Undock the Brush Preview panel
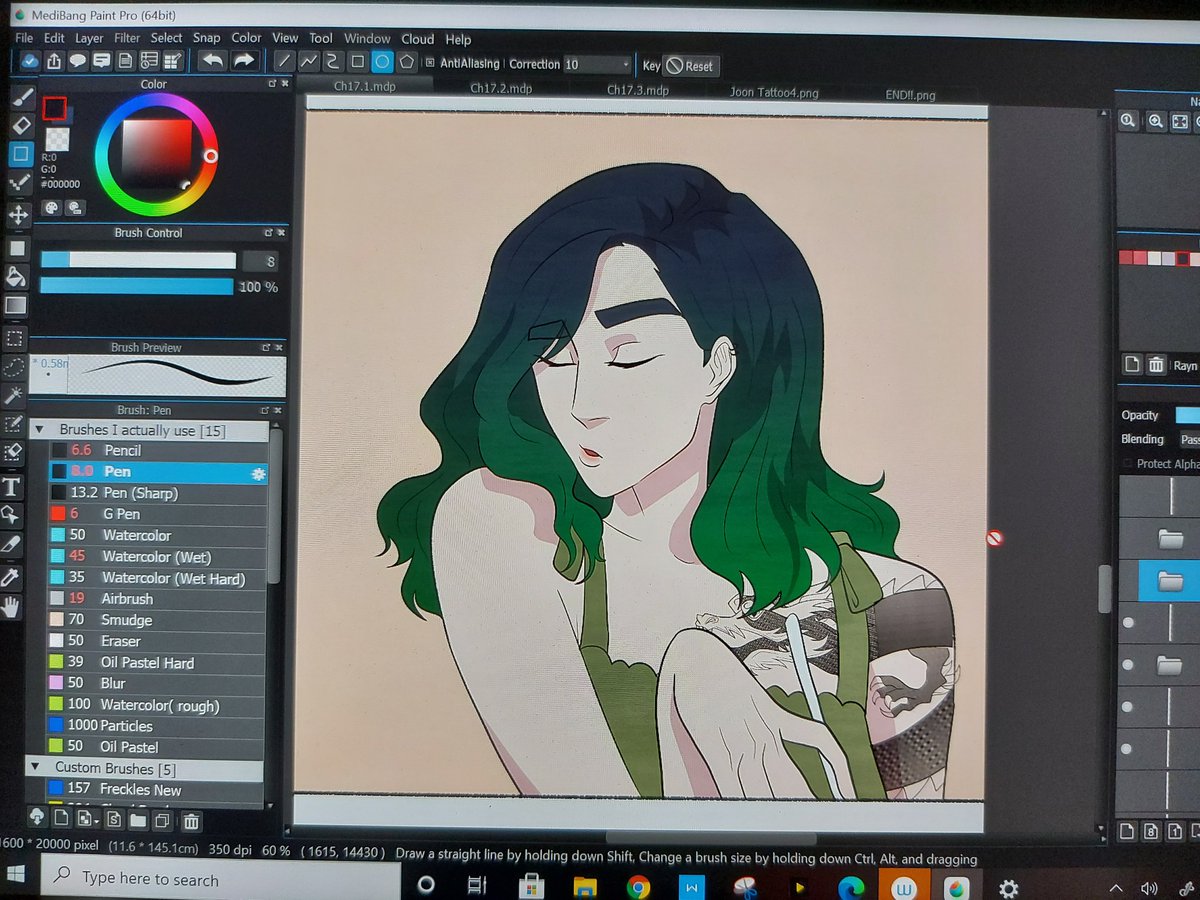The image size is (1200, 900). coord(266,347)
